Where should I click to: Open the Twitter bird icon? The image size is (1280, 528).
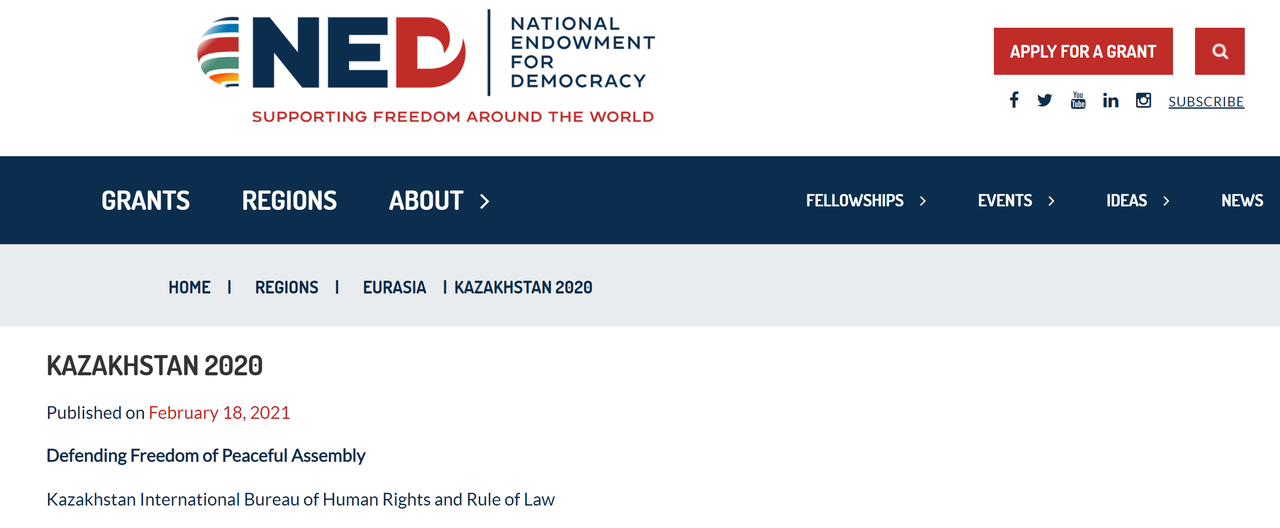[x=1044, y=100]
